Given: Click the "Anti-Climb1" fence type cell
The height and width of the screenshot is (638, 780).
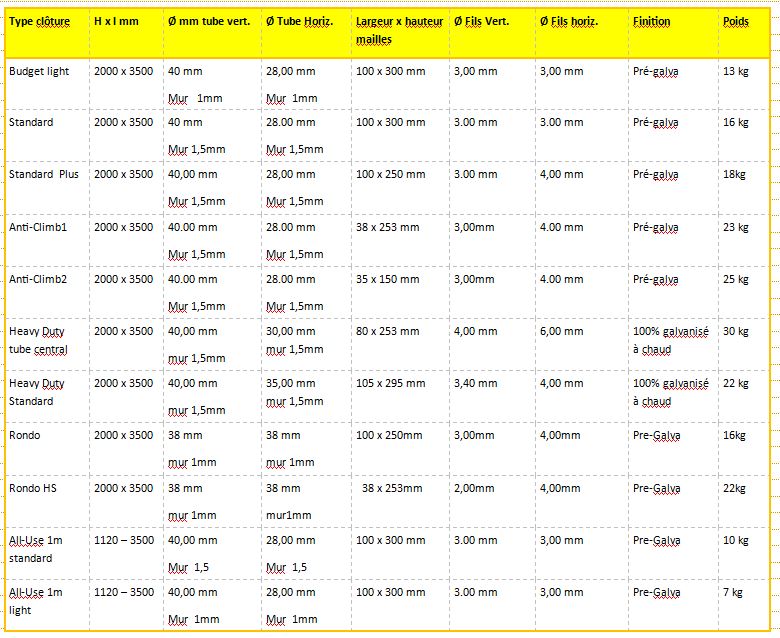Looking at the screenshot, I should 37,227.
